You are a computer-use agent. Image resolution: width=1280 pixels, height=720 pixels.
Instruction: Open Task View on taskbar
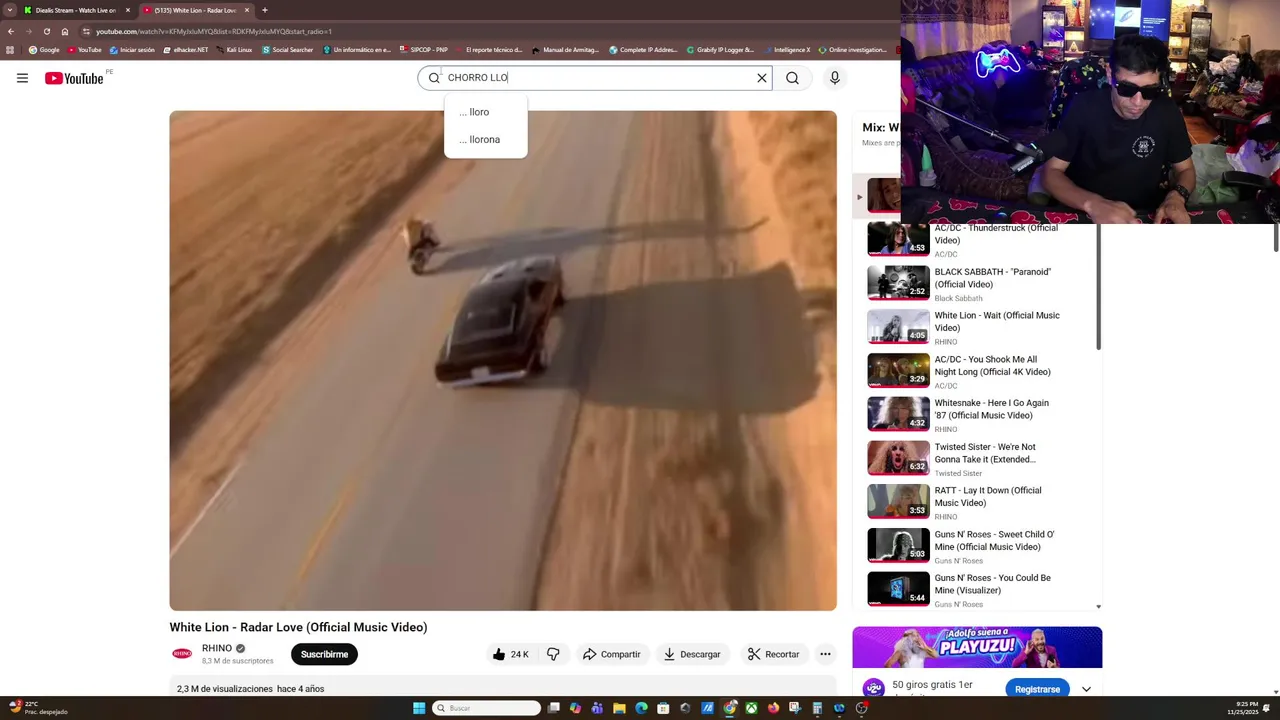coord(553,708)
